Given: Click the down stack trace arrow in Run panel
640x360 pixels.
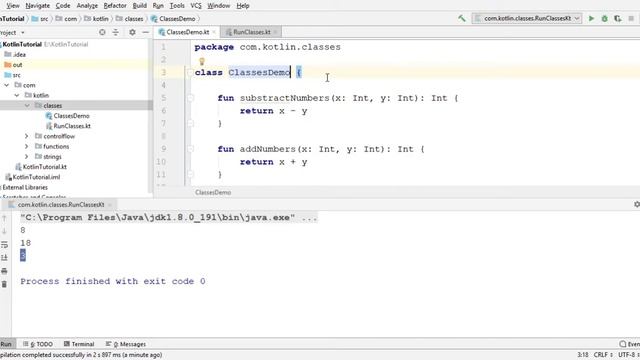Looking at the screenshot, I should pos(4,231).
